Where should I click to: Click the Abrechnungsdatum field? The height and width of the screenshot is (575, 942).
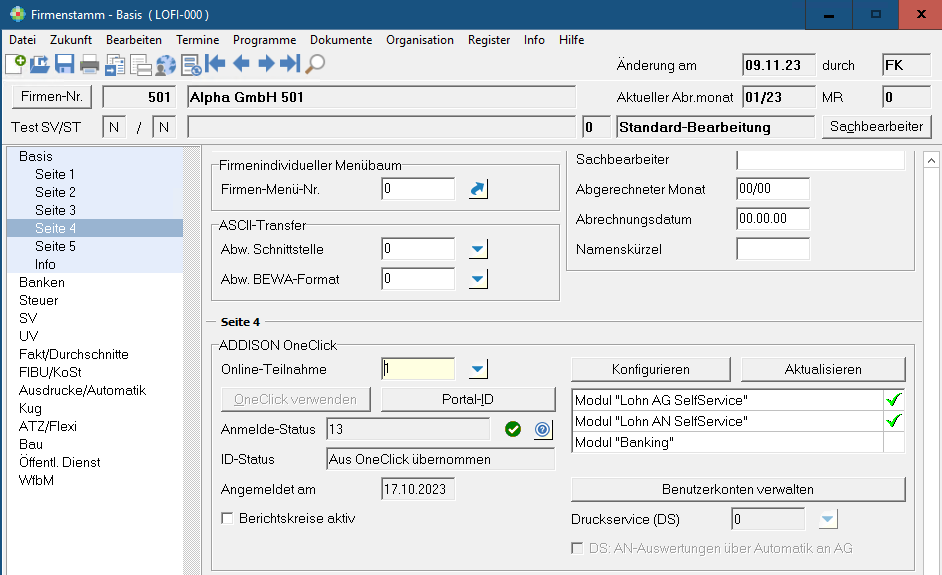click(773, 219)
